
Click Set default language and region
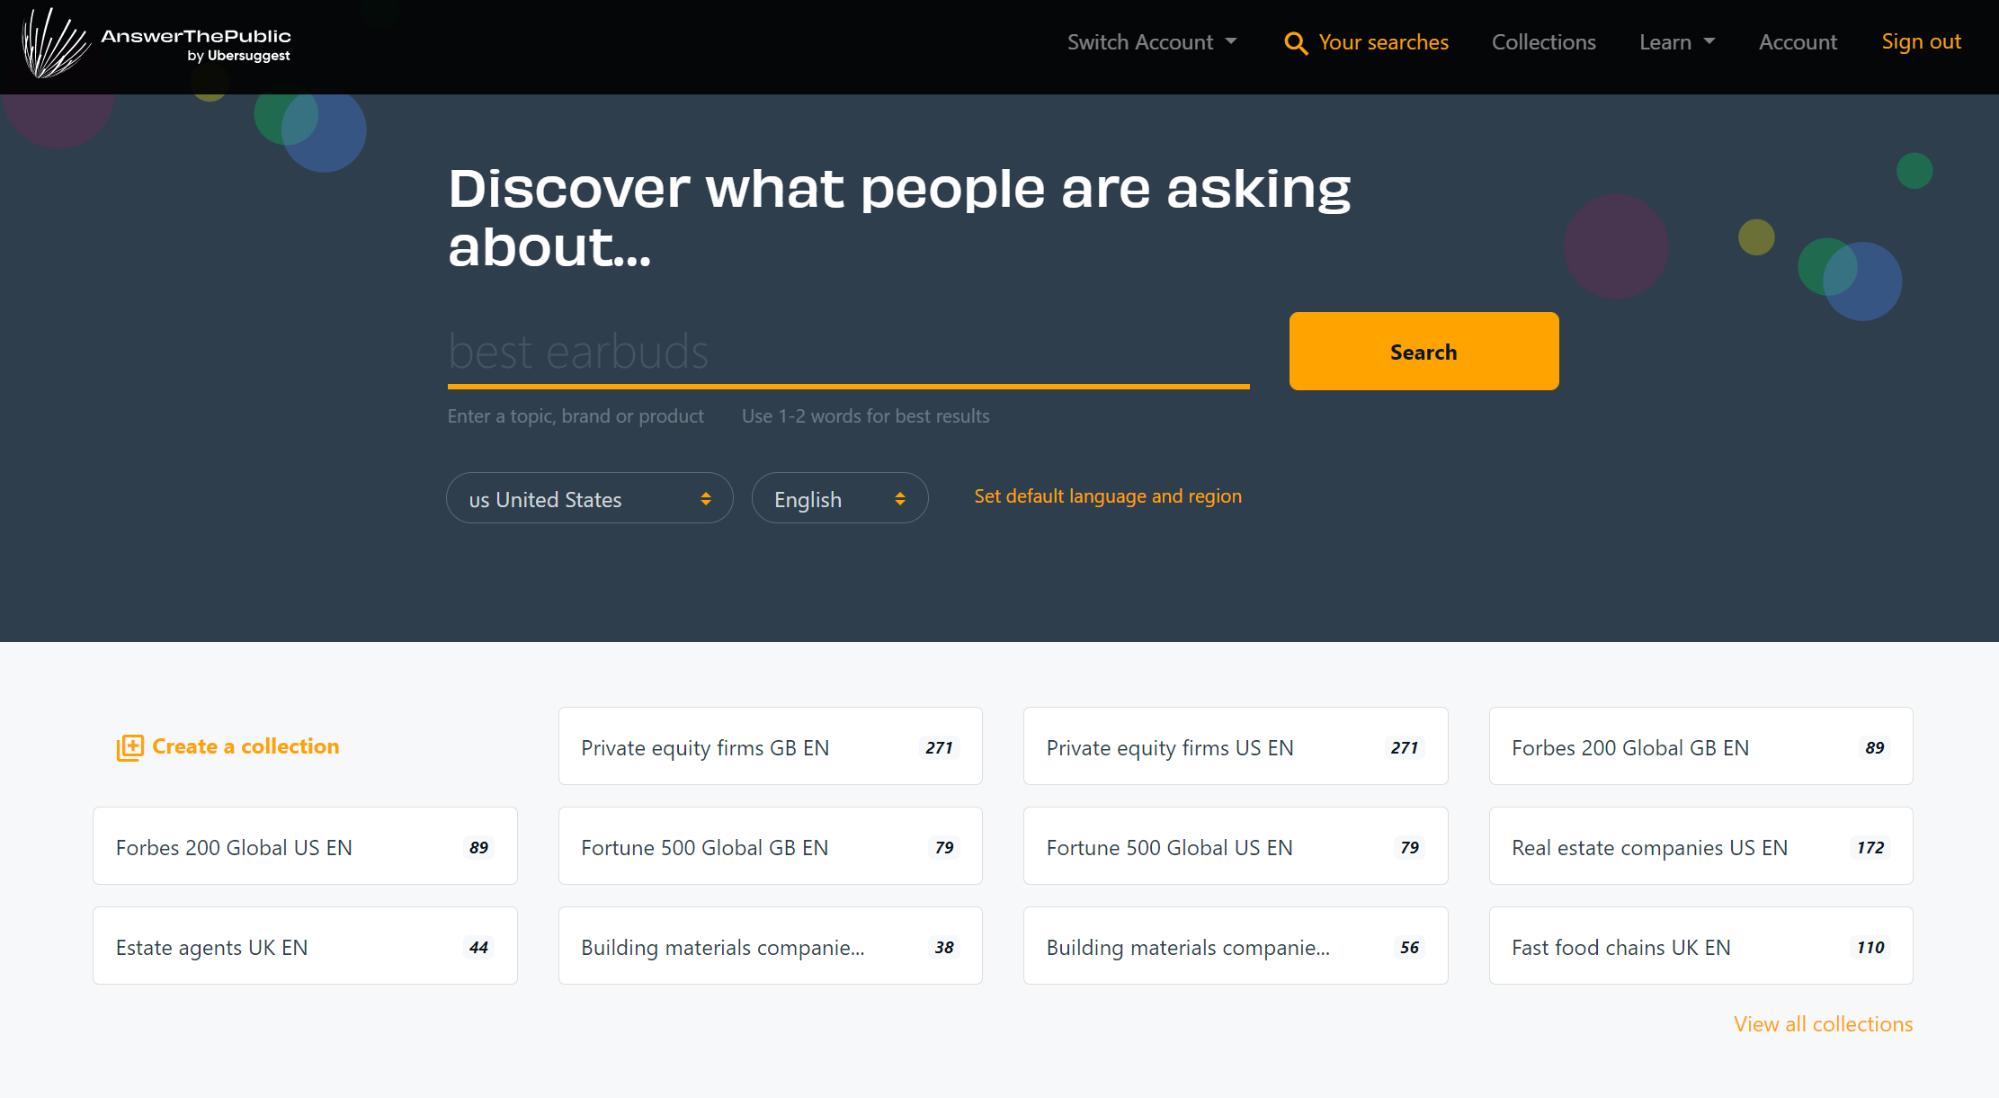[1107, 496]
